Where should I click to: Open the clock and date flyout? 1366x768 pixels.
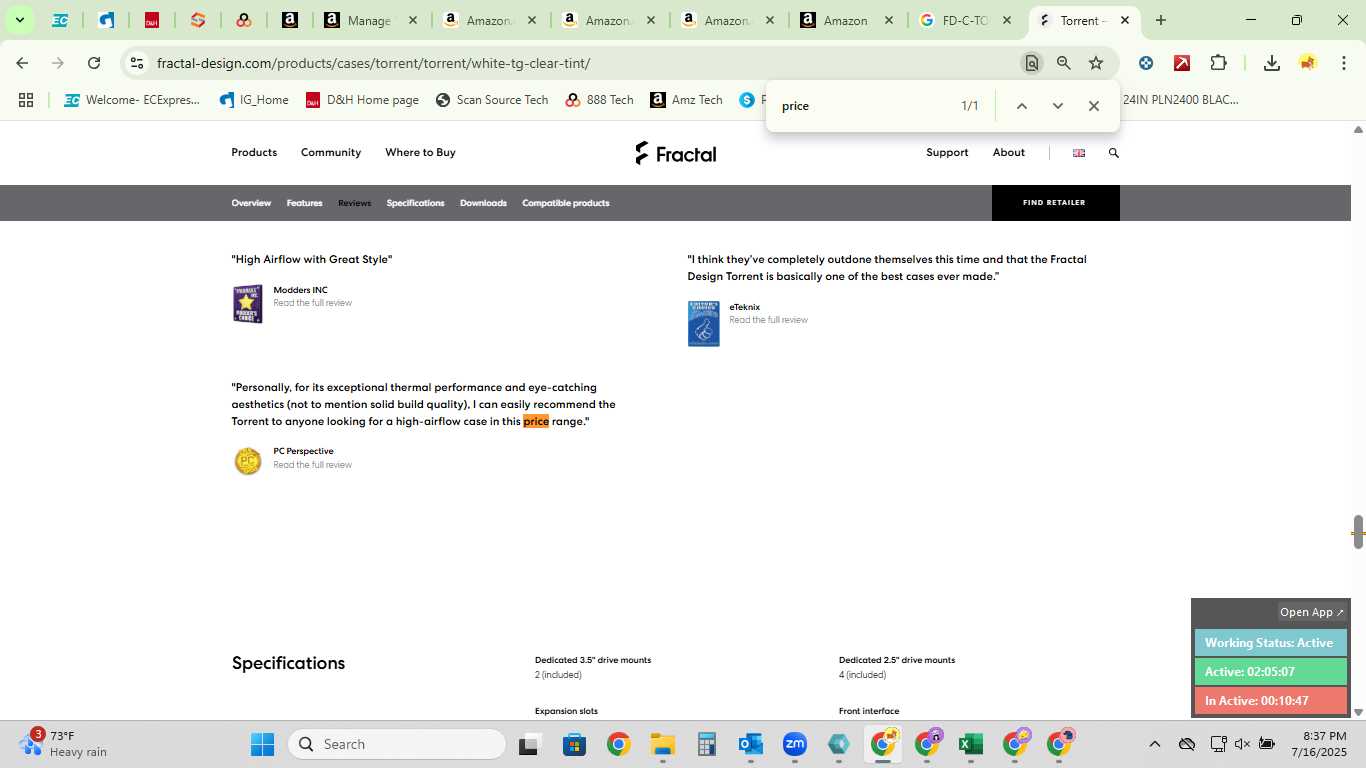(1318, 744)
